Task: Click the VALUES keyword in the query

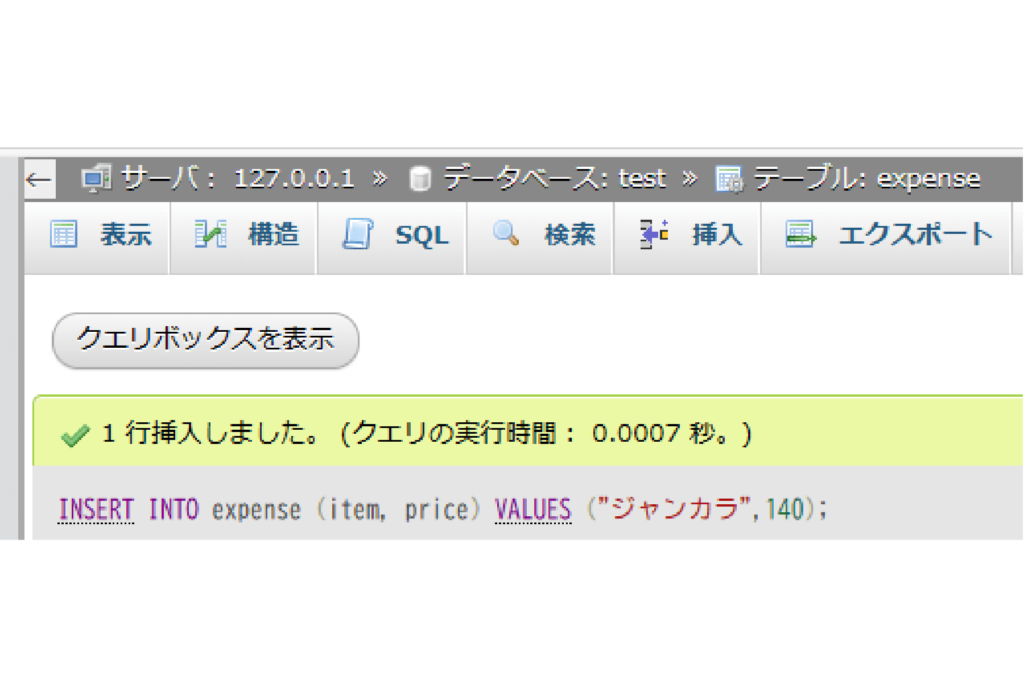Action: (x=533, y=510)
